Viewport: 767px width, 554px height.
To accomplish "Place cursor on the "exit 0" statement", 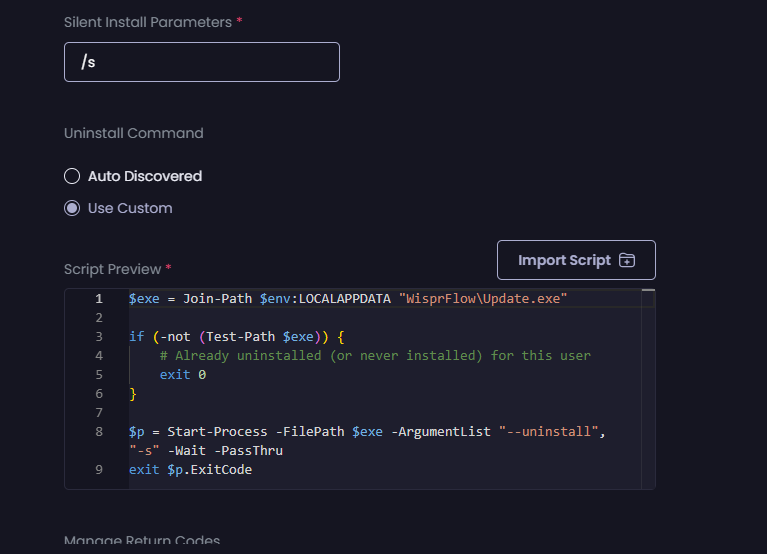I will point(181,374).
